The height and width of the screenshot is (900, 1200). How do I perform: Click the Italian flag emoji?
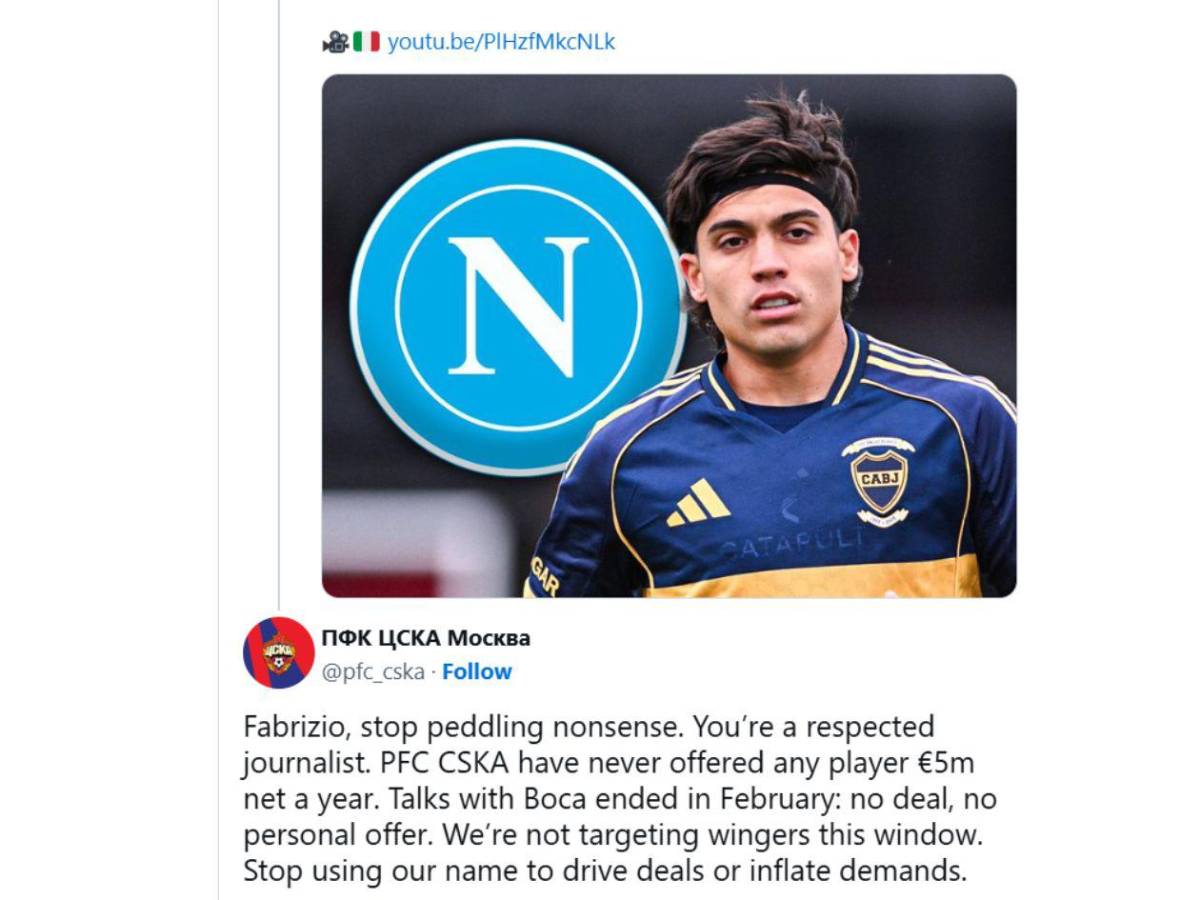click(x=367, y=42)
